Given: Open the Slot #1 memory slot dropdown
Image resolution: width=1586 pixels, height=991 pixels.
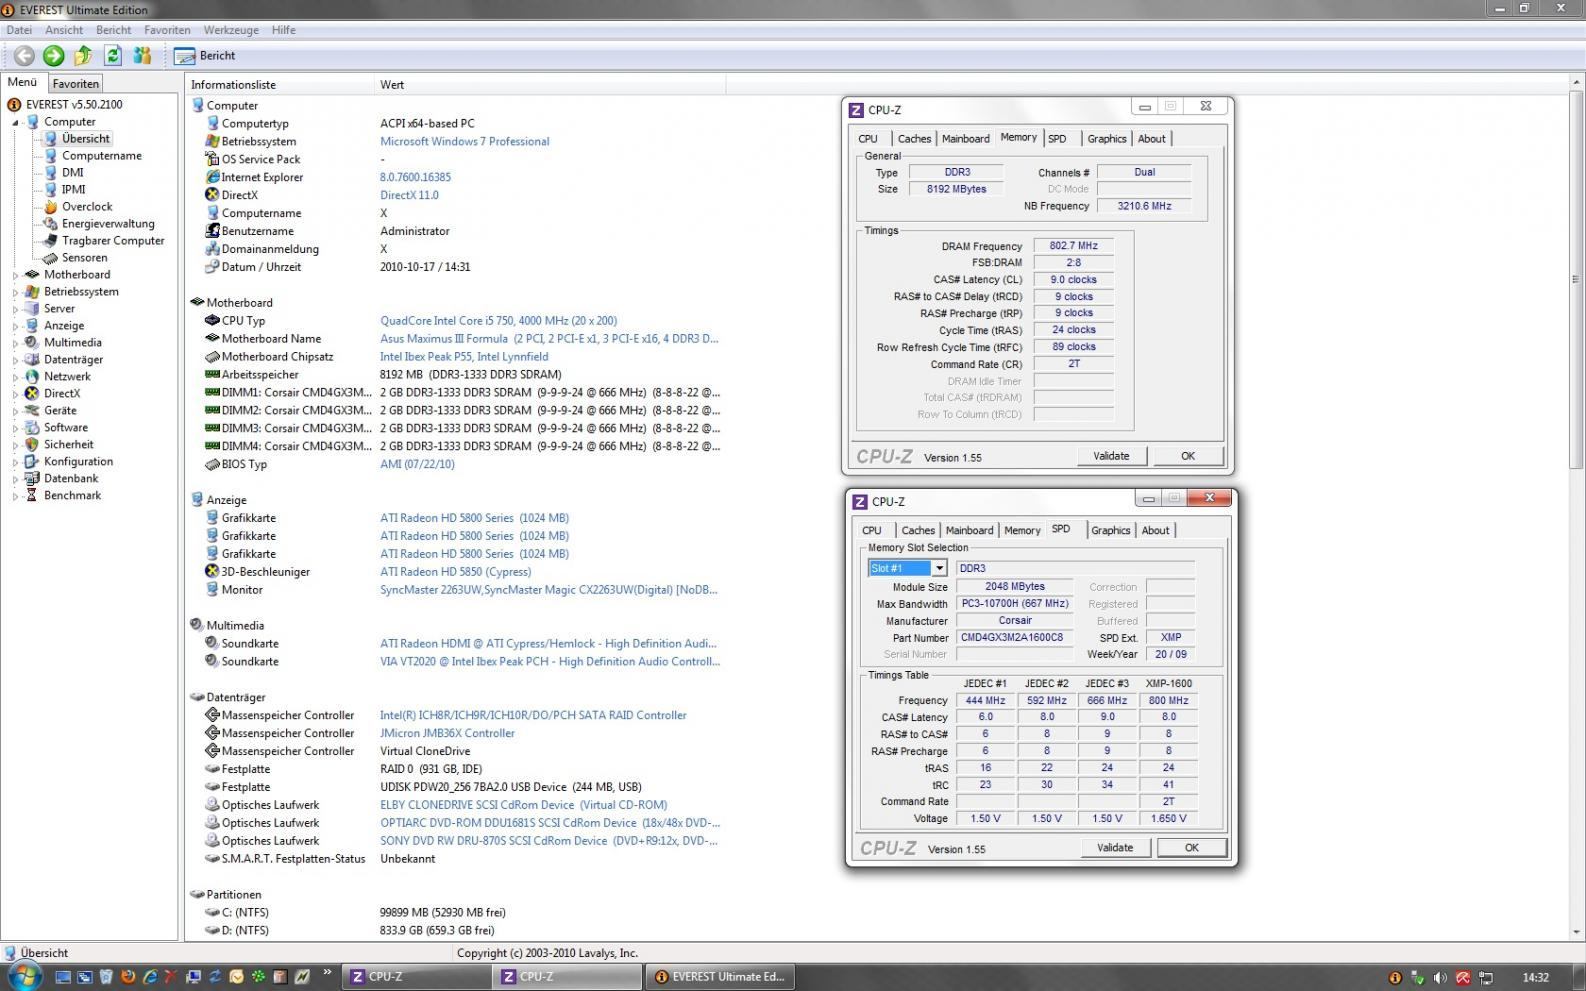Looking at the screenshot, I should (x=939, y=568).
